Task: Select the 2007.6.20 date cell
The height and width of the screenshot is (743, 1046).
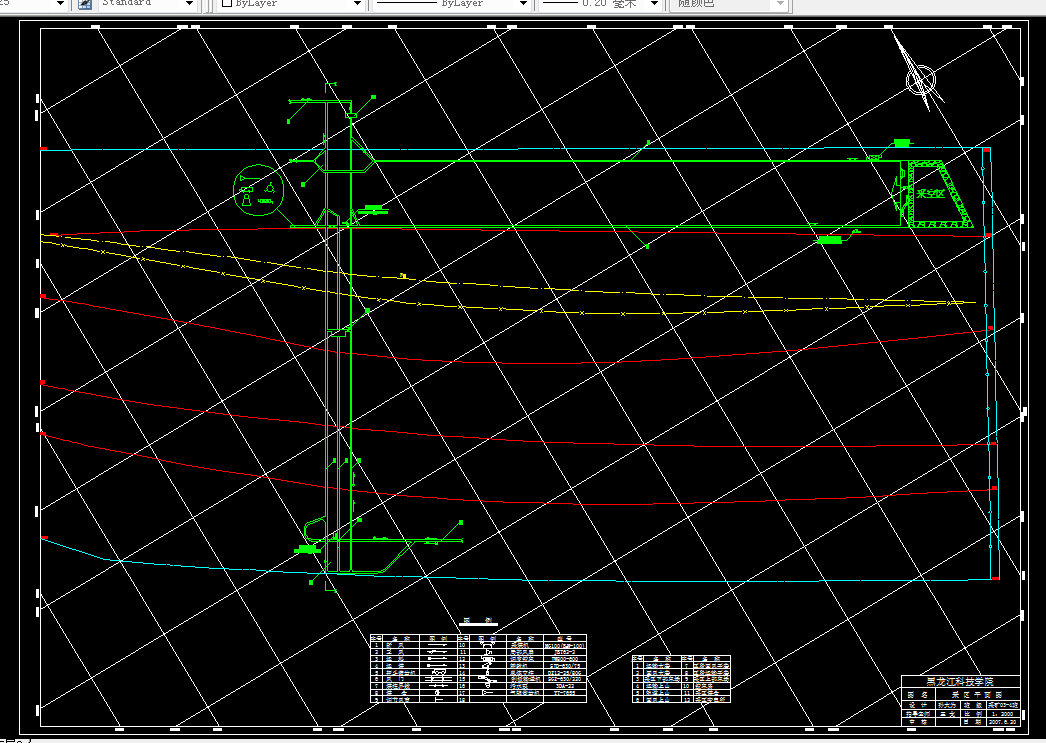Action: (x=1002, y=722)
